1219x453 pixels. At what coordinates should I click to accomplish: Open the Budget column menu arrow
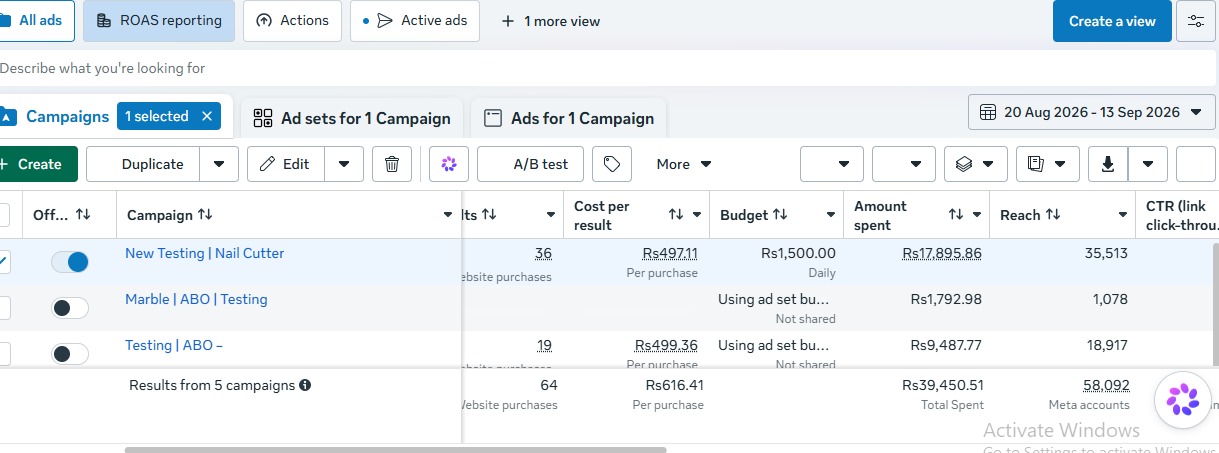[x=831, y=215]
